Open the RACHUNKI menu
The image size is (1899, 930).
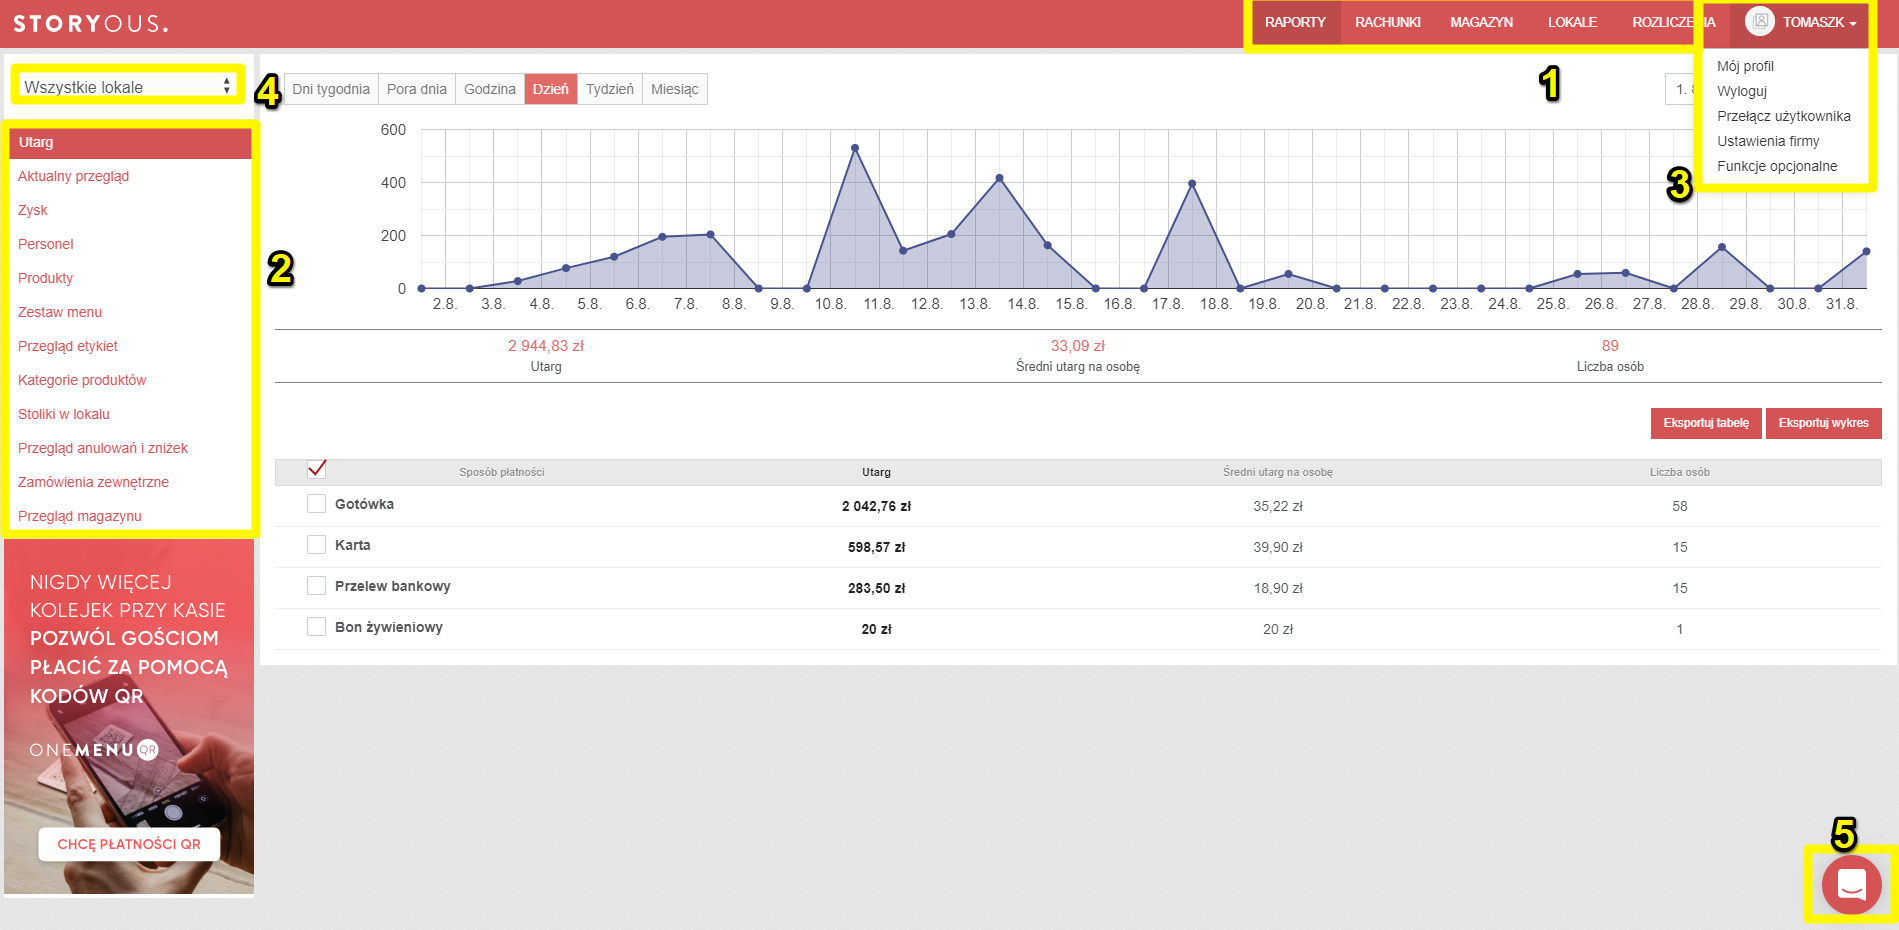pos(1387,22)
